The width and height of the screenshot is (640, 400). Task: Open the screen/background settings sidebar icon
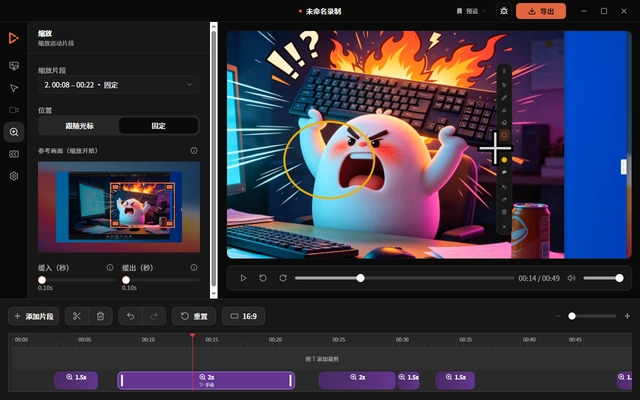click(x=14, y=66)
